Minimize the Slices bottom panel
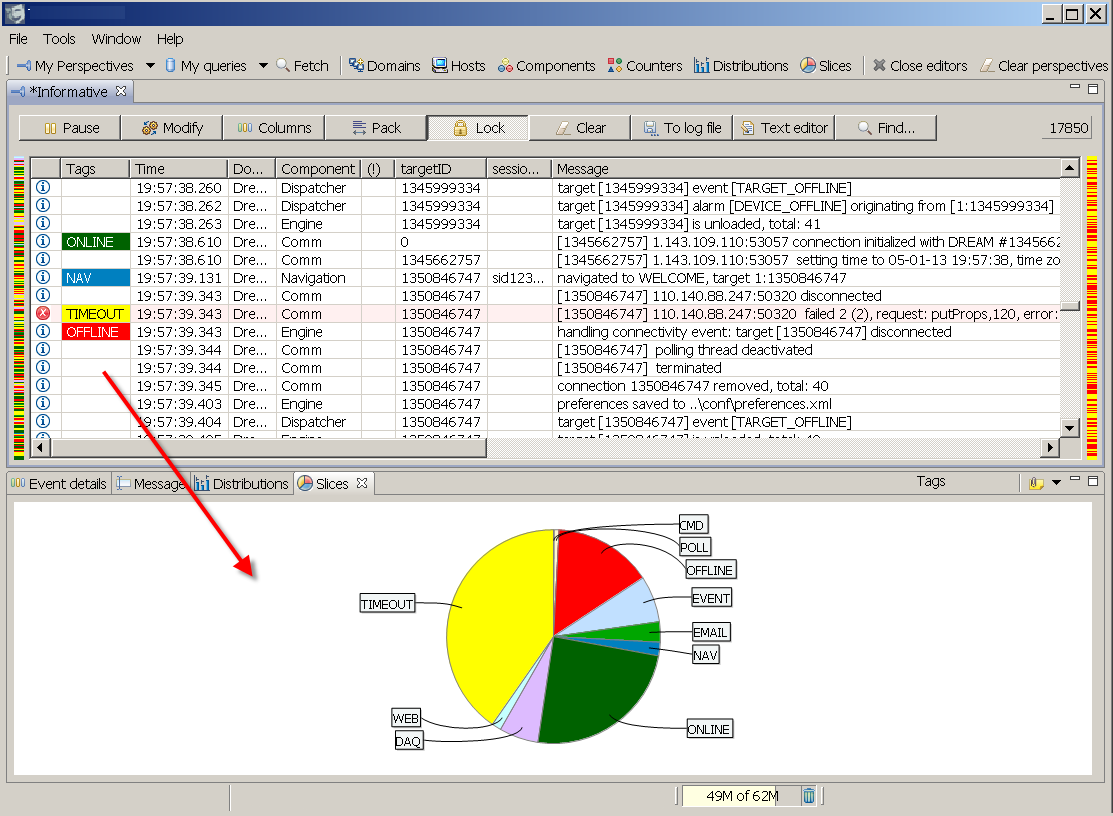 [1075, 479]
